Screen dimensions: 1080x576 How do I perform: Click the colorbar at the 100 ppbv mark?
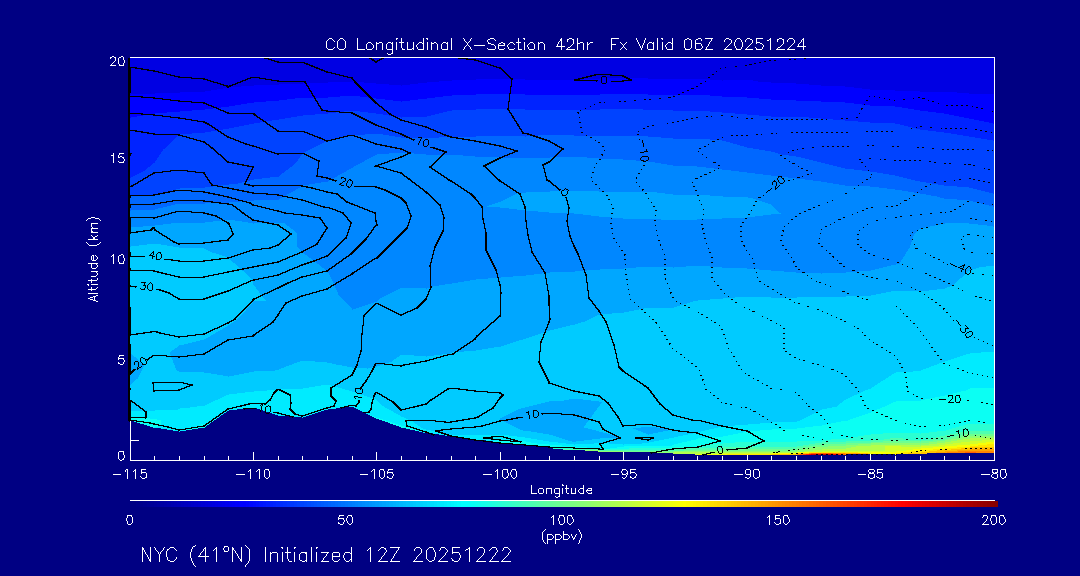pyautogui.click(x=562, y=503)
